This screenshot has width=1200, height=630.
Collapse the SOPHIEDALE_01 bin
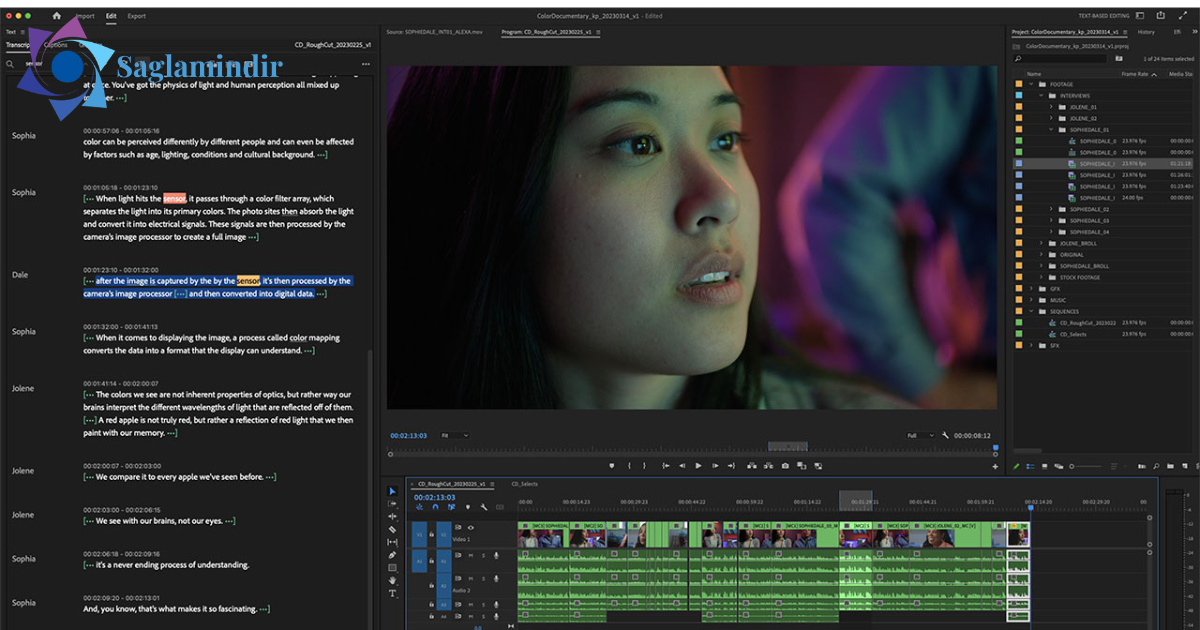[x=1051, y=130]
